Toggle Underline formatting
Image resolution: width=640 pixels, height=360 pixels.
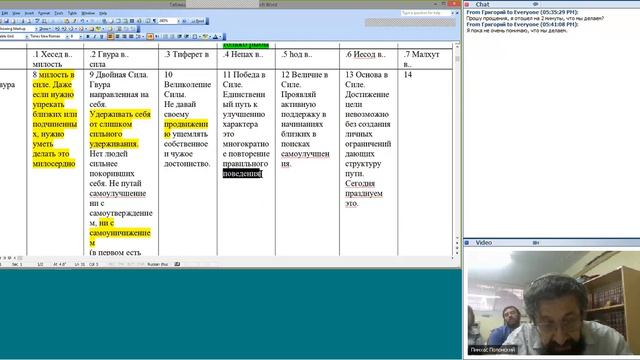(102, 36)
